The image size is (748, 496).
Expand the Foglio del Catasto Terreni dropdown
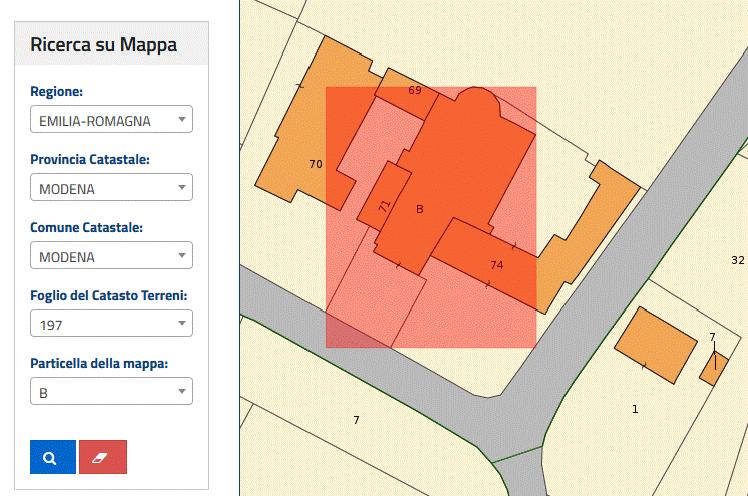(111, 324)
